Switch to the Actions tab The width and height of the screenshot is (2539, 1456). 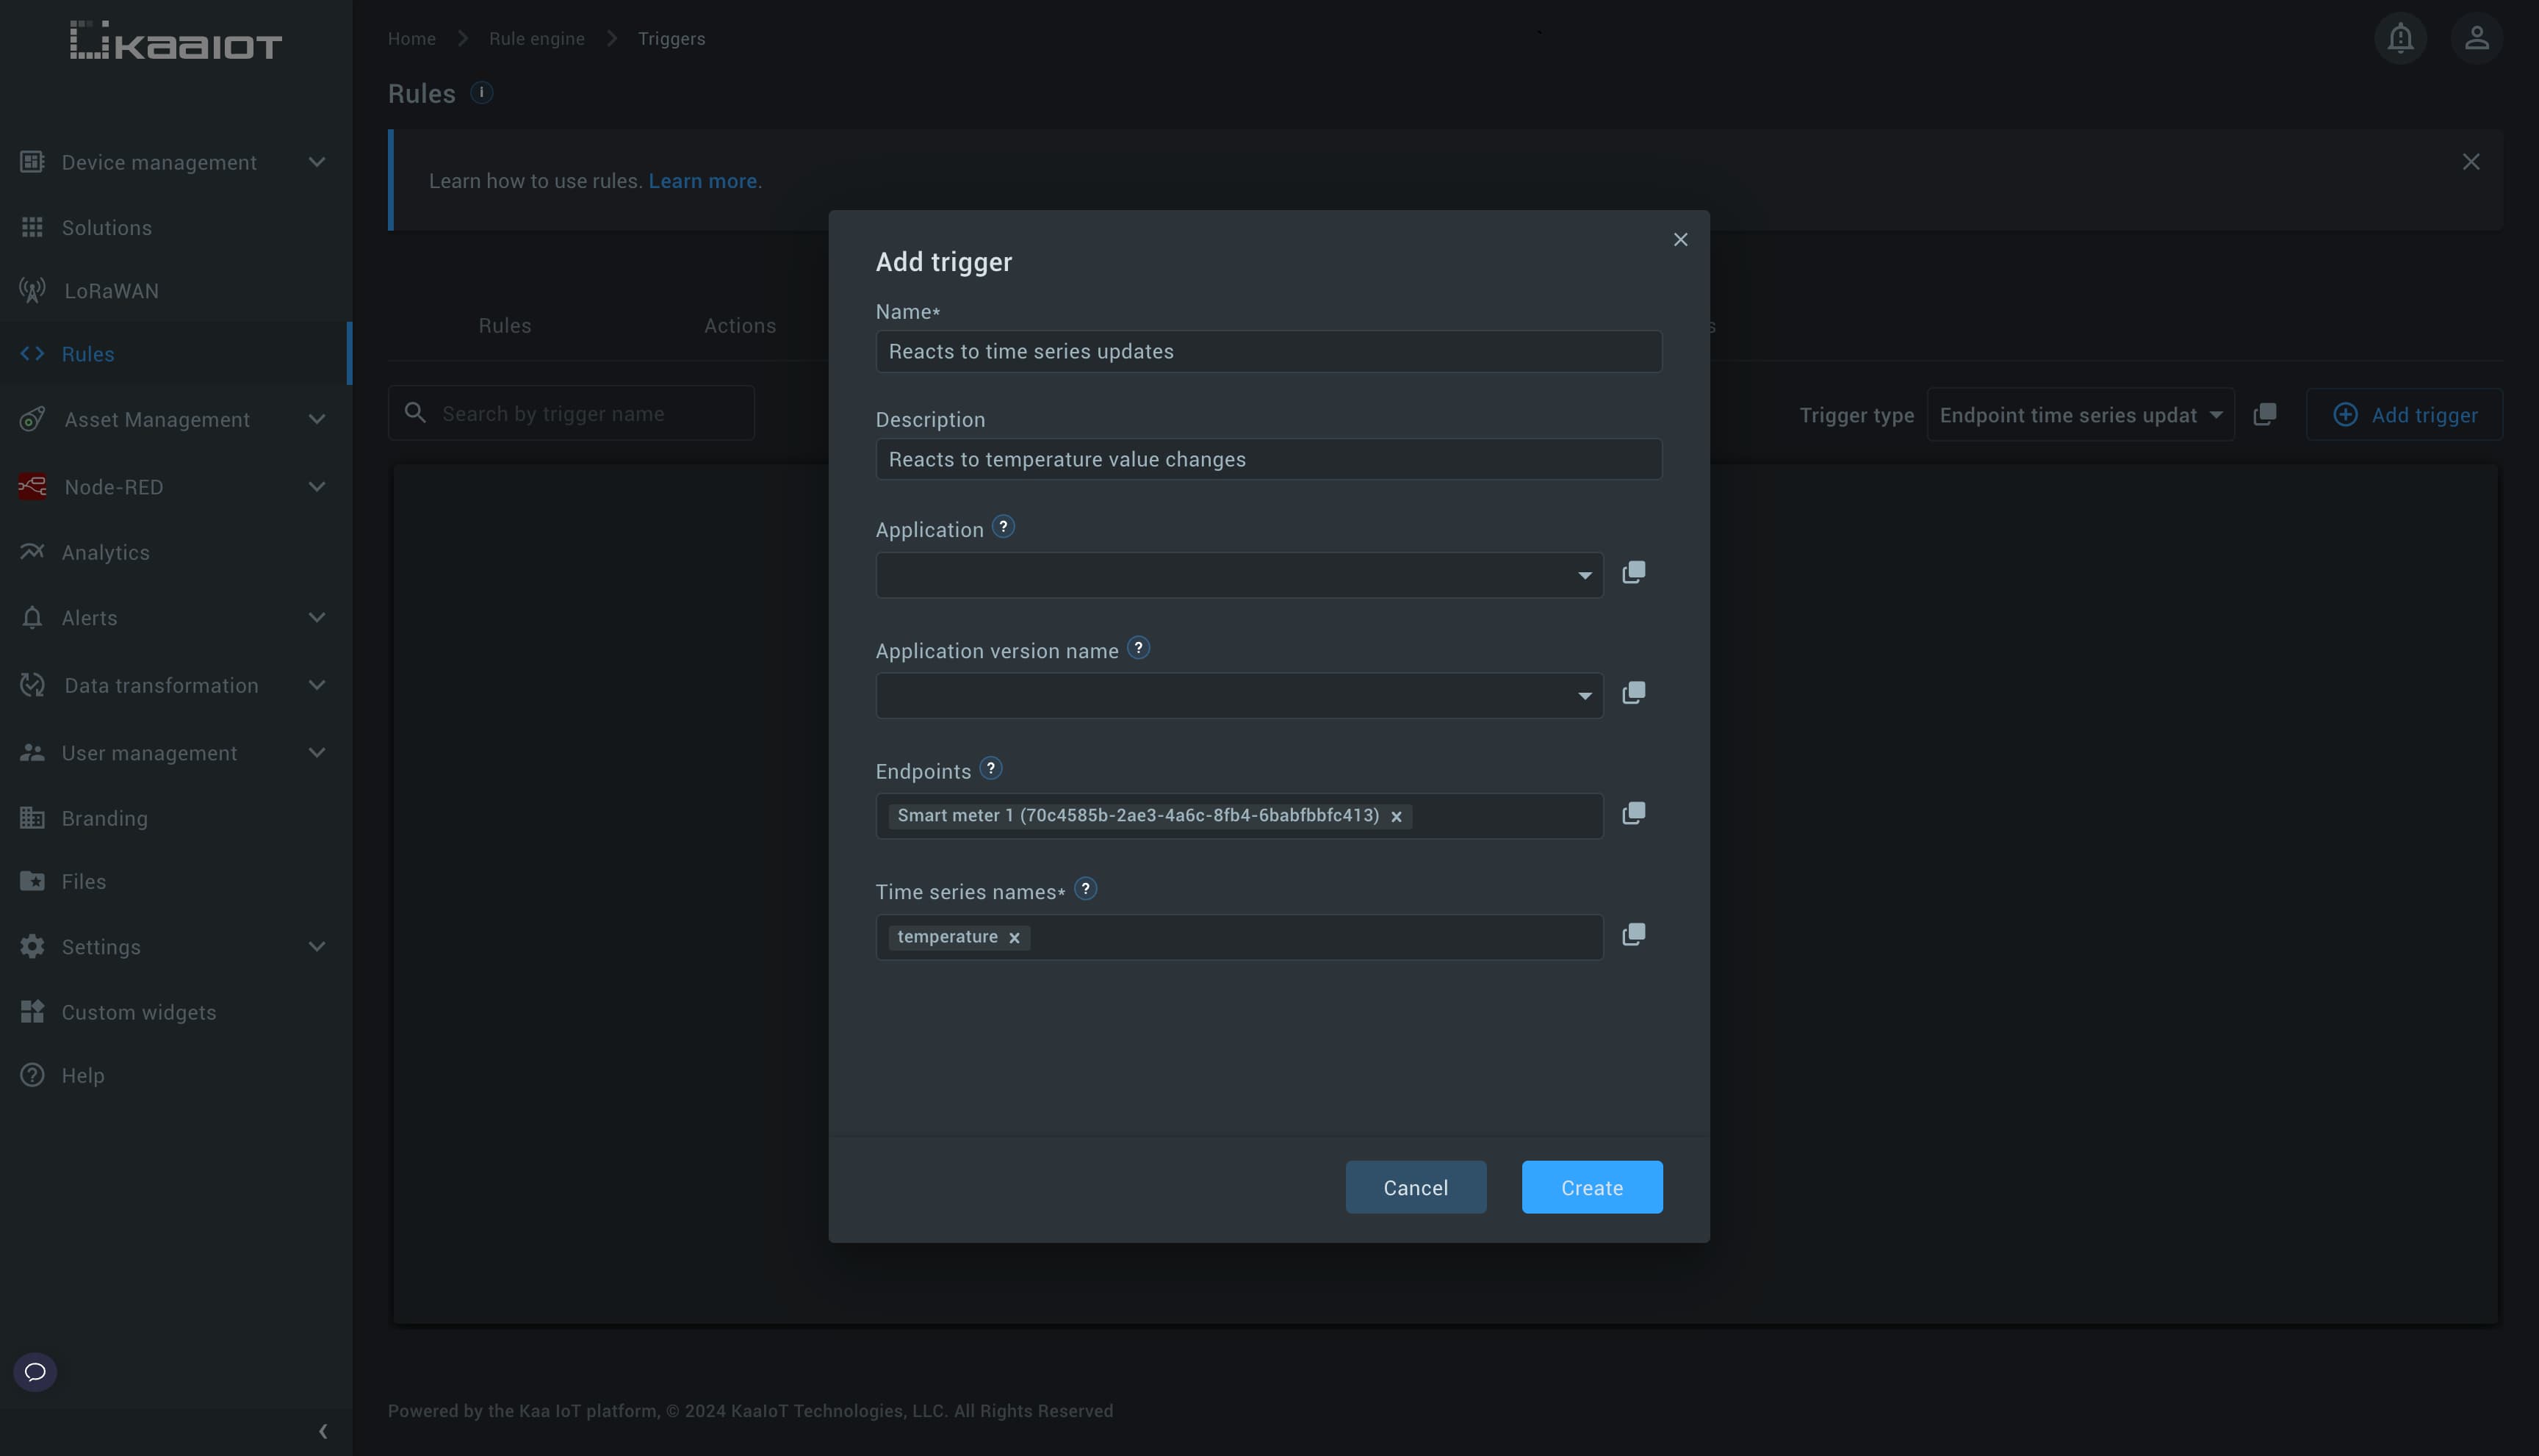coord(739,324)
